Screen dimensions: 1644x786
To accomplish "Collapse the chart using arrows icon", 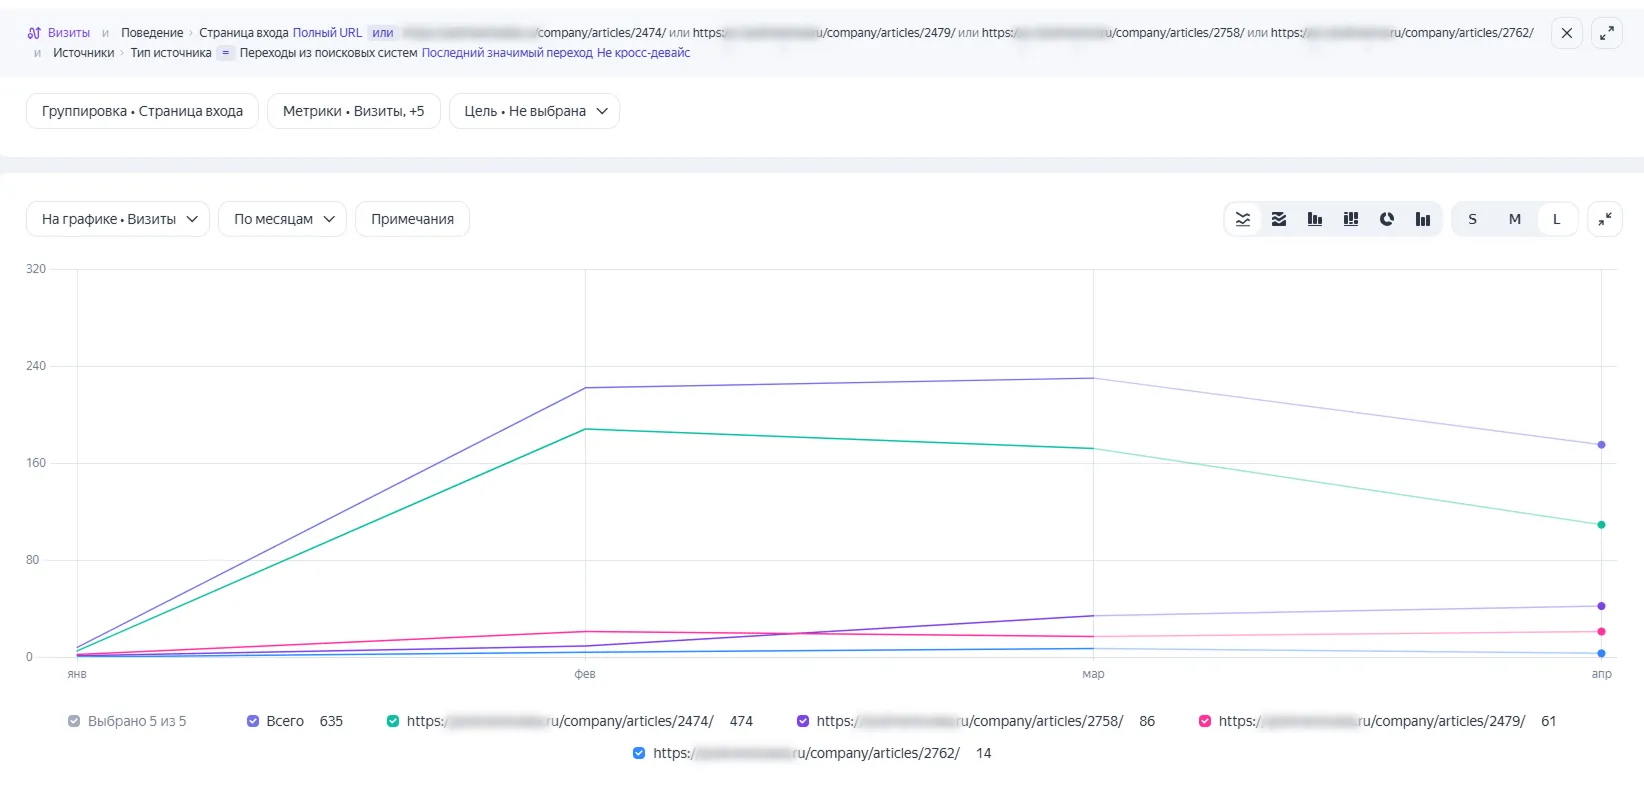I will 1605,219.
